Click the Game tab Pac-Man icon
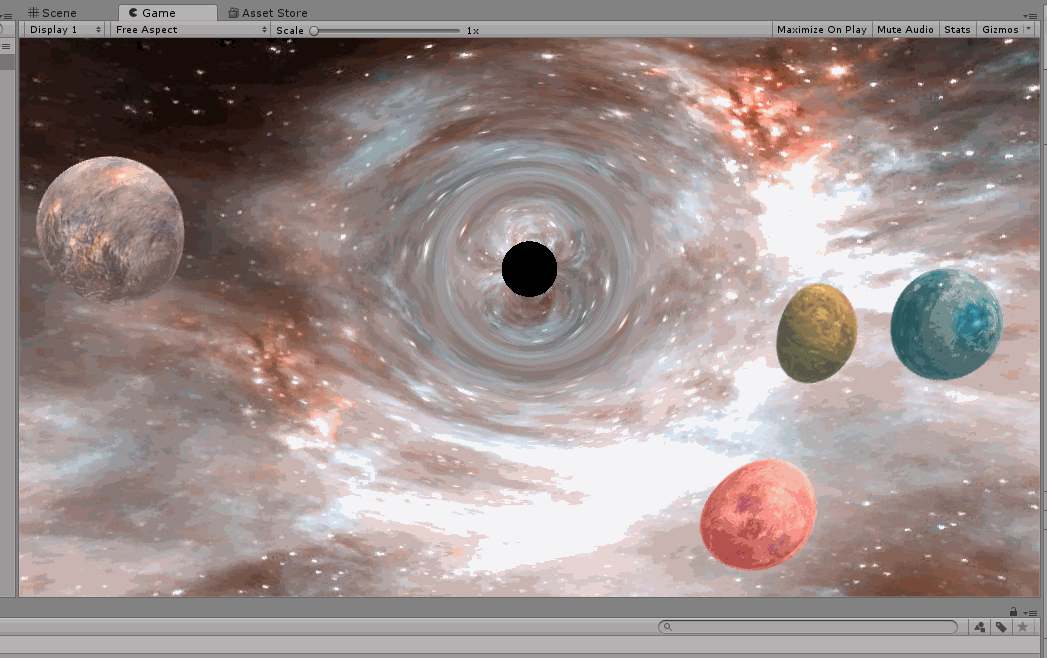The height and width of the screenshot is (658, 1047). click(133, 13)
